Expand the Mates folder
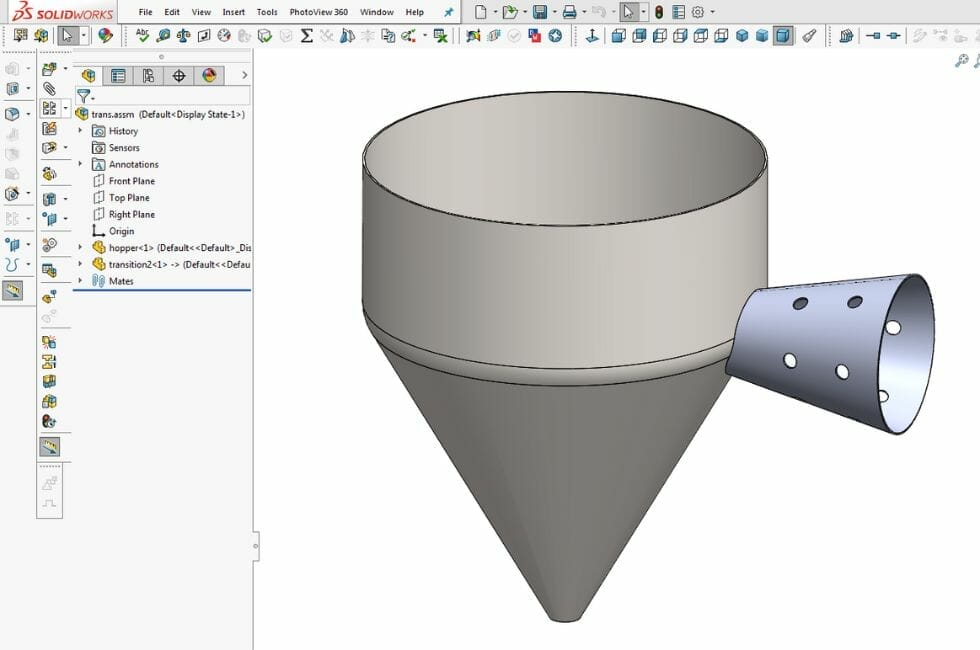The height and width of the screenshot is (650, 980). click(80, 281)
